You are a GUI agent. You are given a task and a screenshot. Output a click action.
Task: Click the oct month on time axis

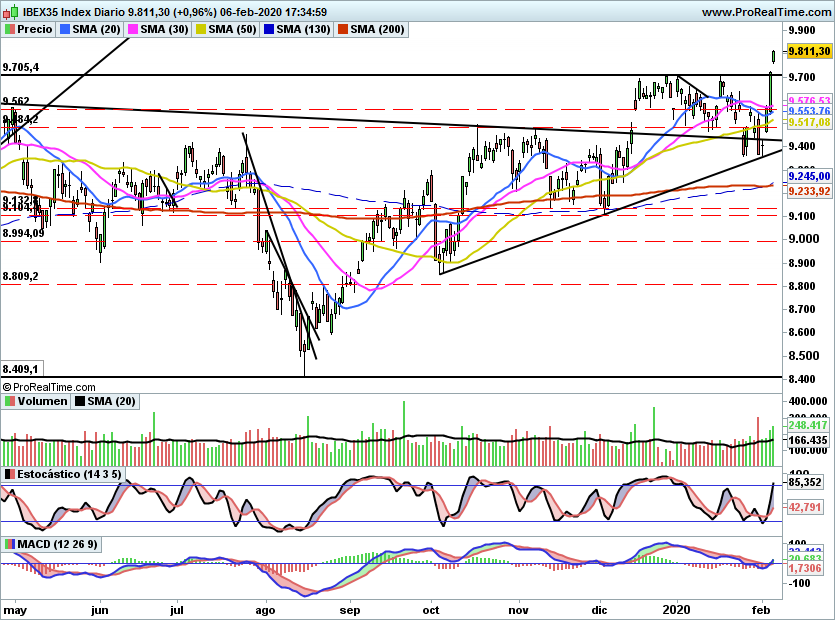click(x=431, y=610)
